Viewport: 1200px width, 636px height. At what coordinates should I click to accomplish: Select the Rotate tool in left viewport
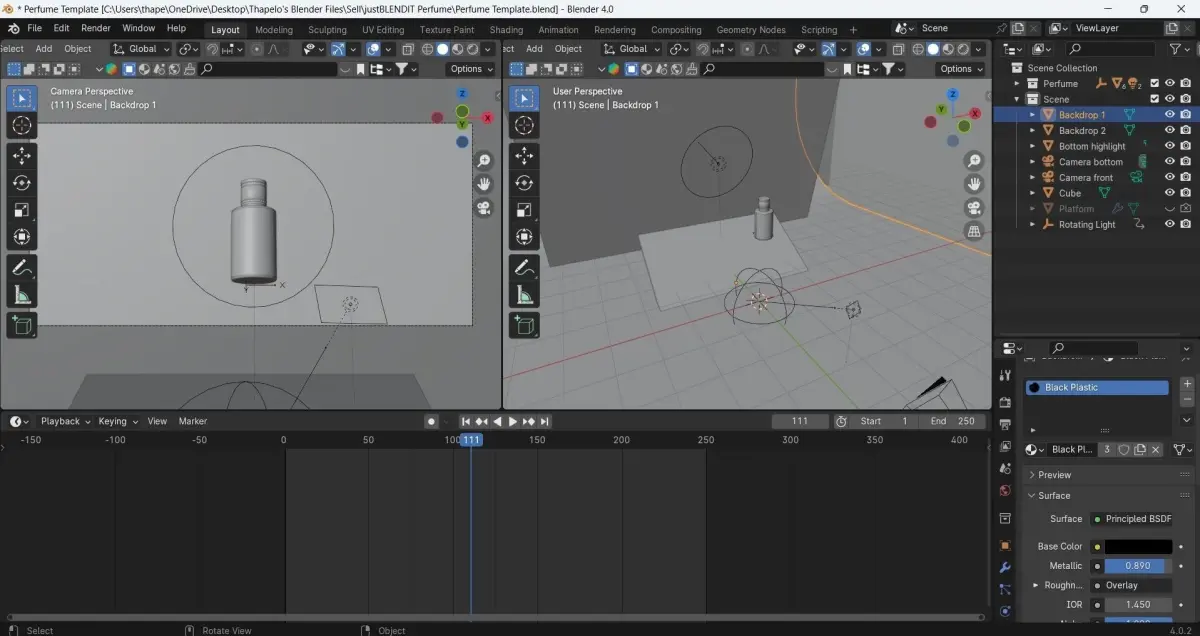[x=22, y=183]
